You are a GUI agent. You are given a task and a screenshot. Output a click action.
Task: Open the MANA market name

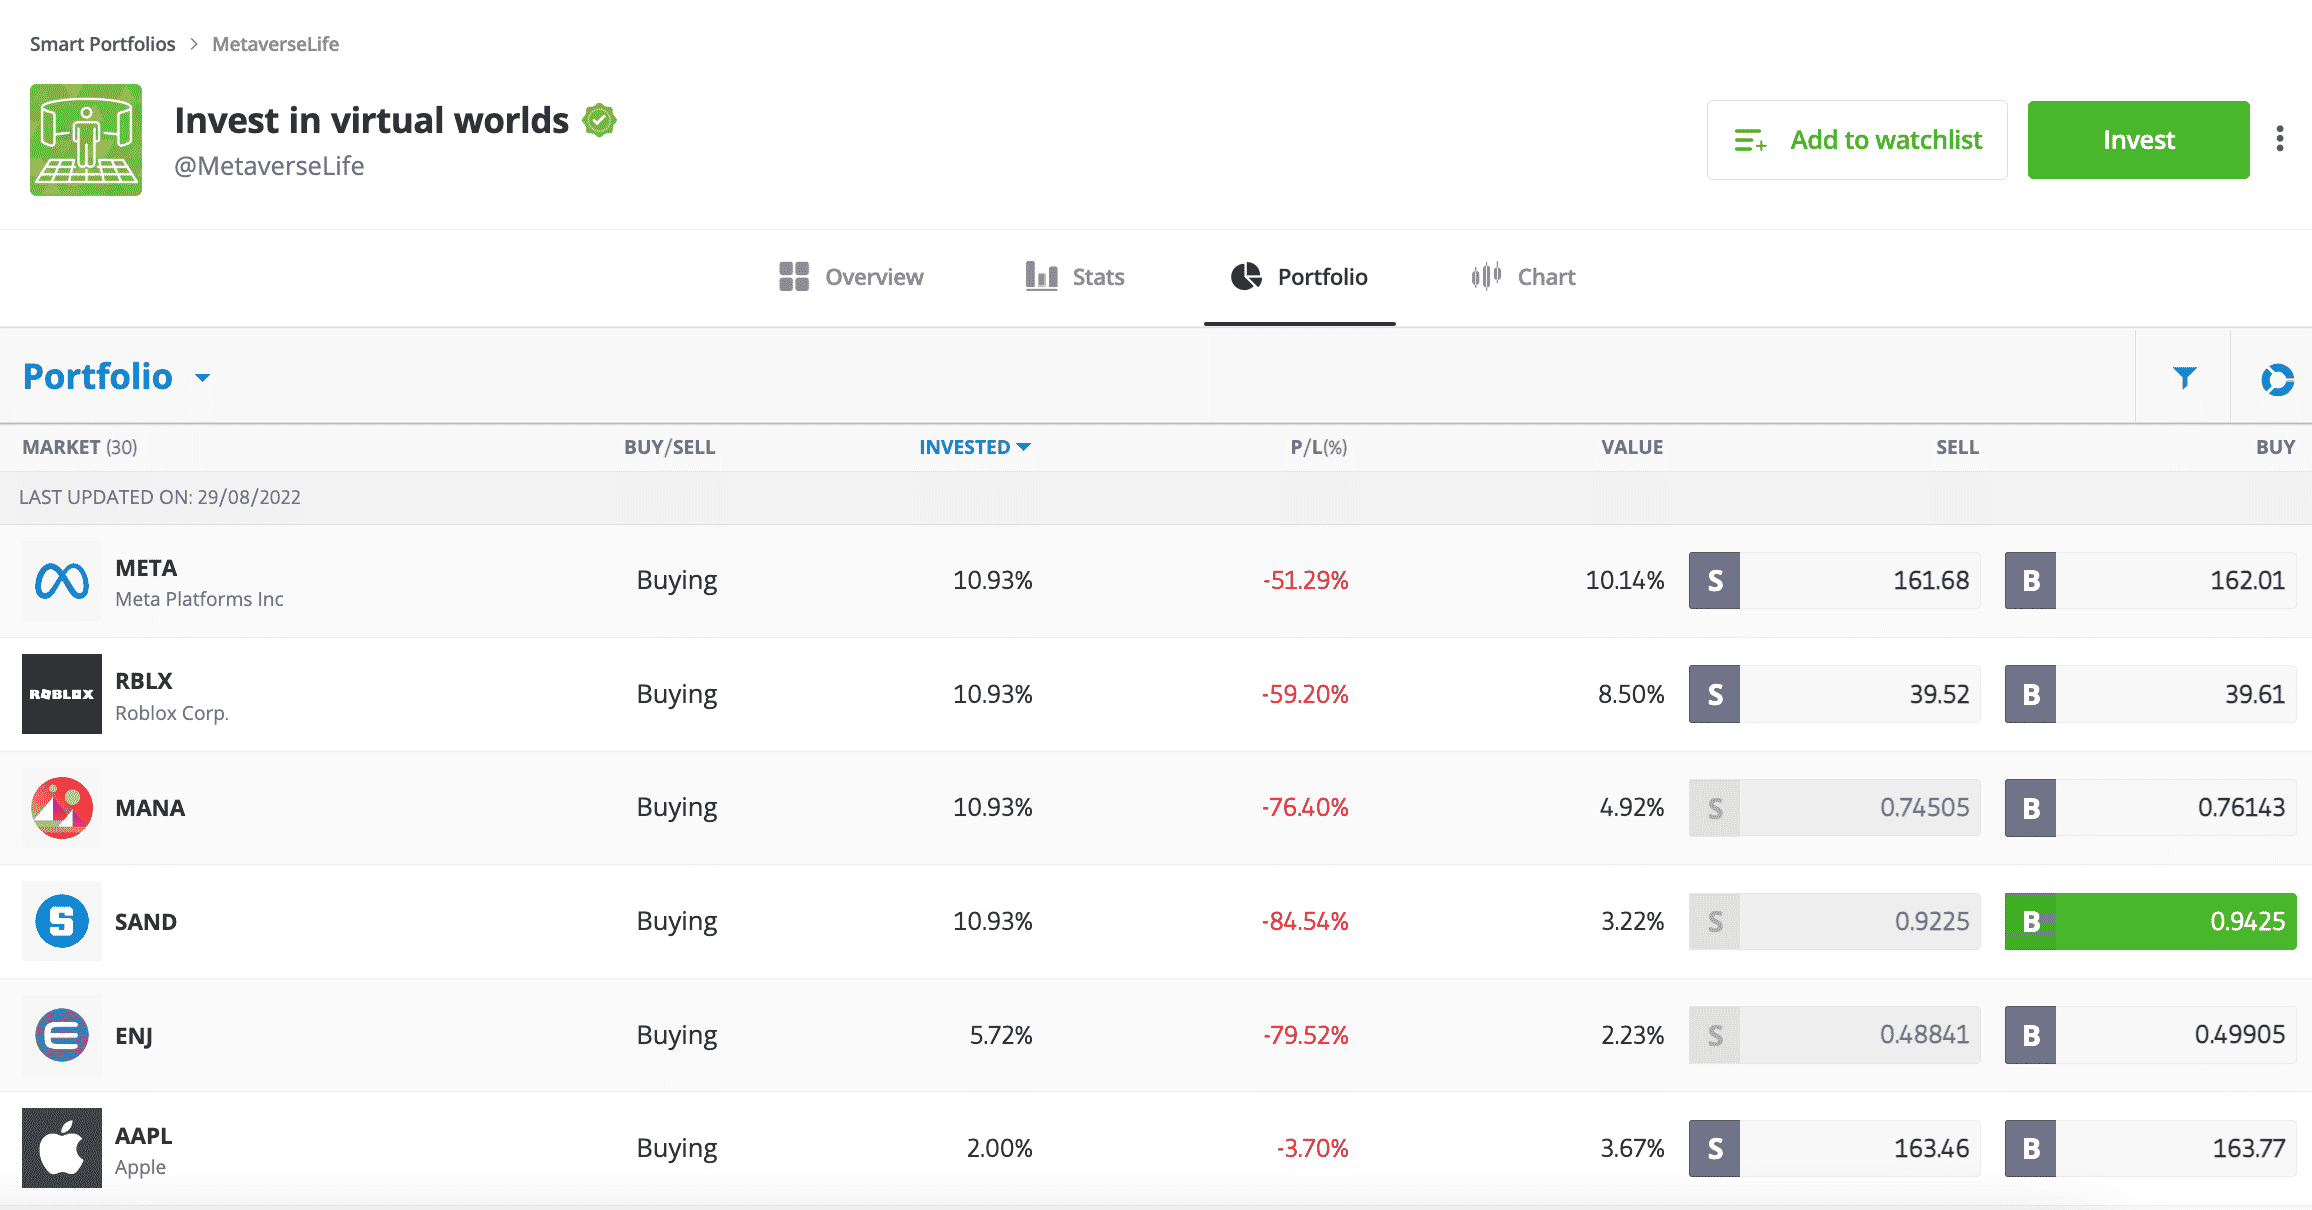click(x=150, y=808)
